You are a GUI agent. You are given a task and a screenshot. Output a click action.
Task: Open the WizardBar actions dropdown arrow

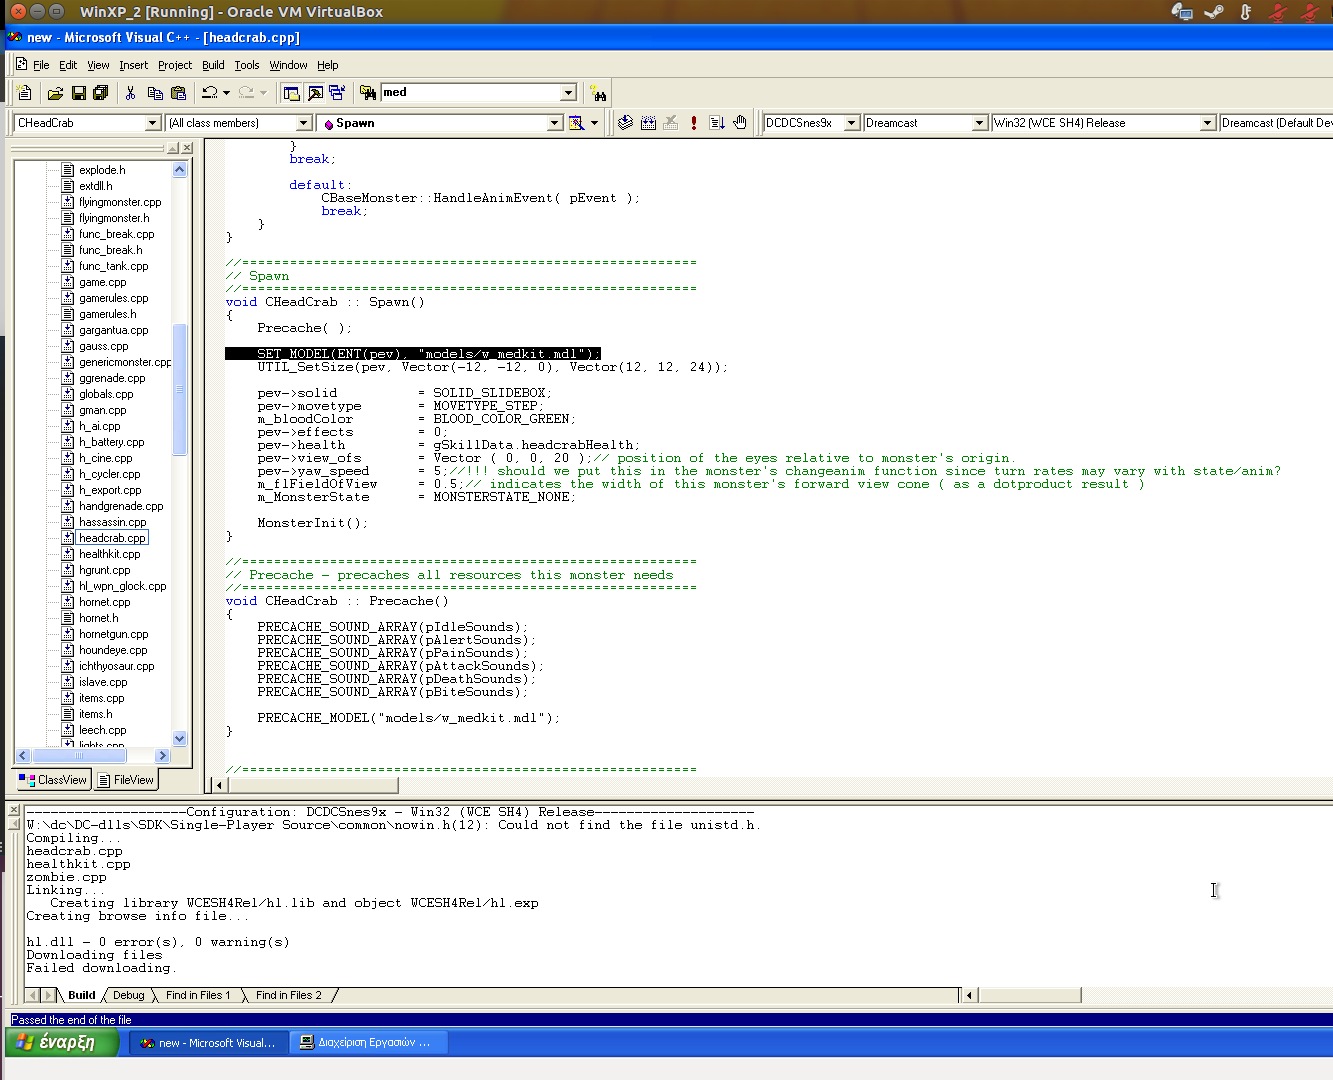coord(594,123)
